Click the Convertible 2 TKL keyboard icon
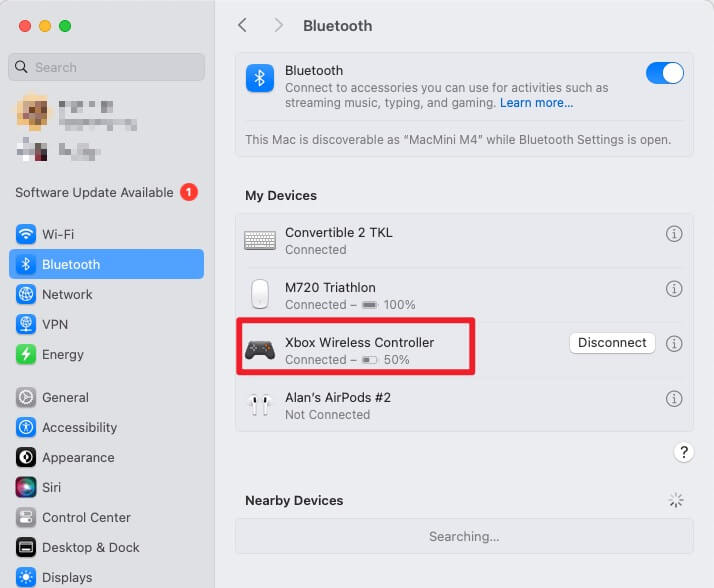 click(260, 240)
